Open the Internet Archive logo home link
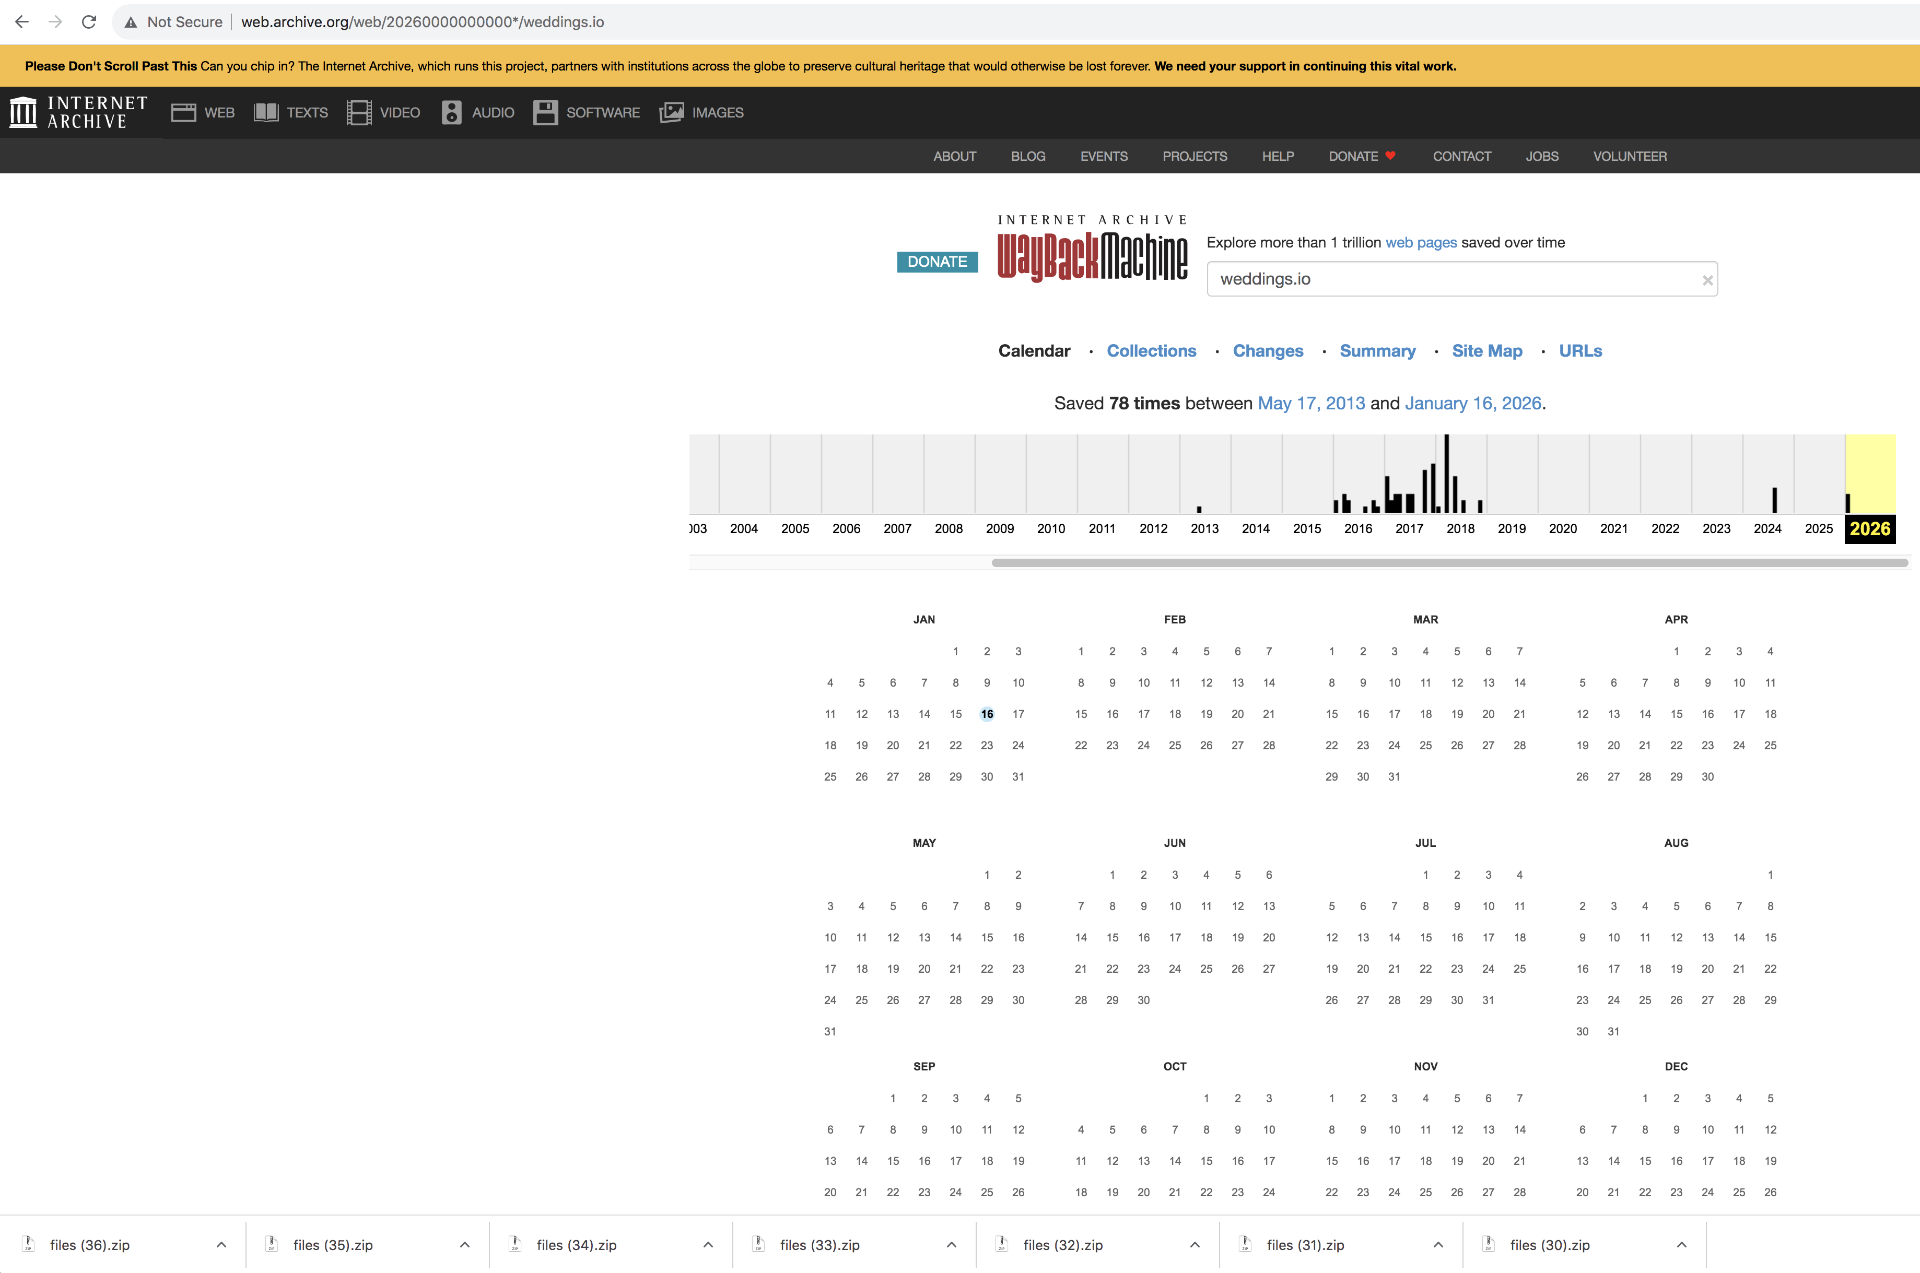Screen dimensions: 1920x1273 point(79,112)
